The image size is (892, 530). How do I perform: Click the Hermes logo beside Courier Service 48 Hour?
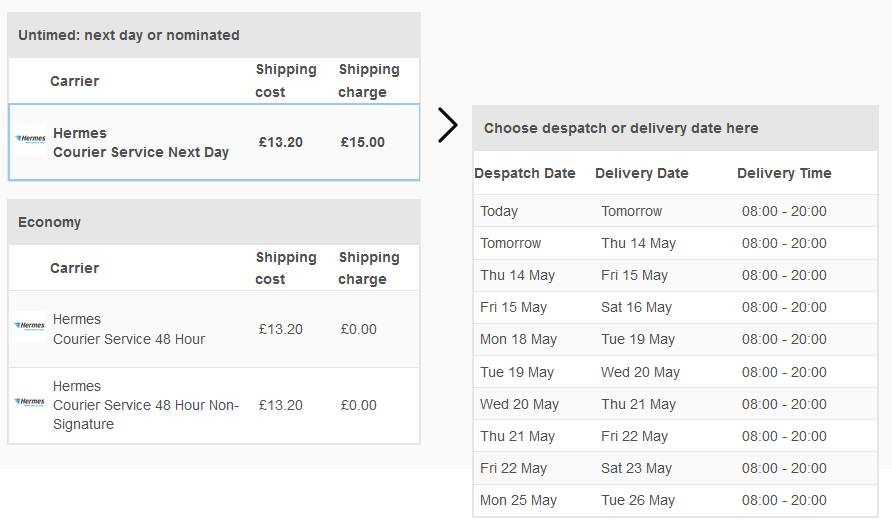coord(30,326)
